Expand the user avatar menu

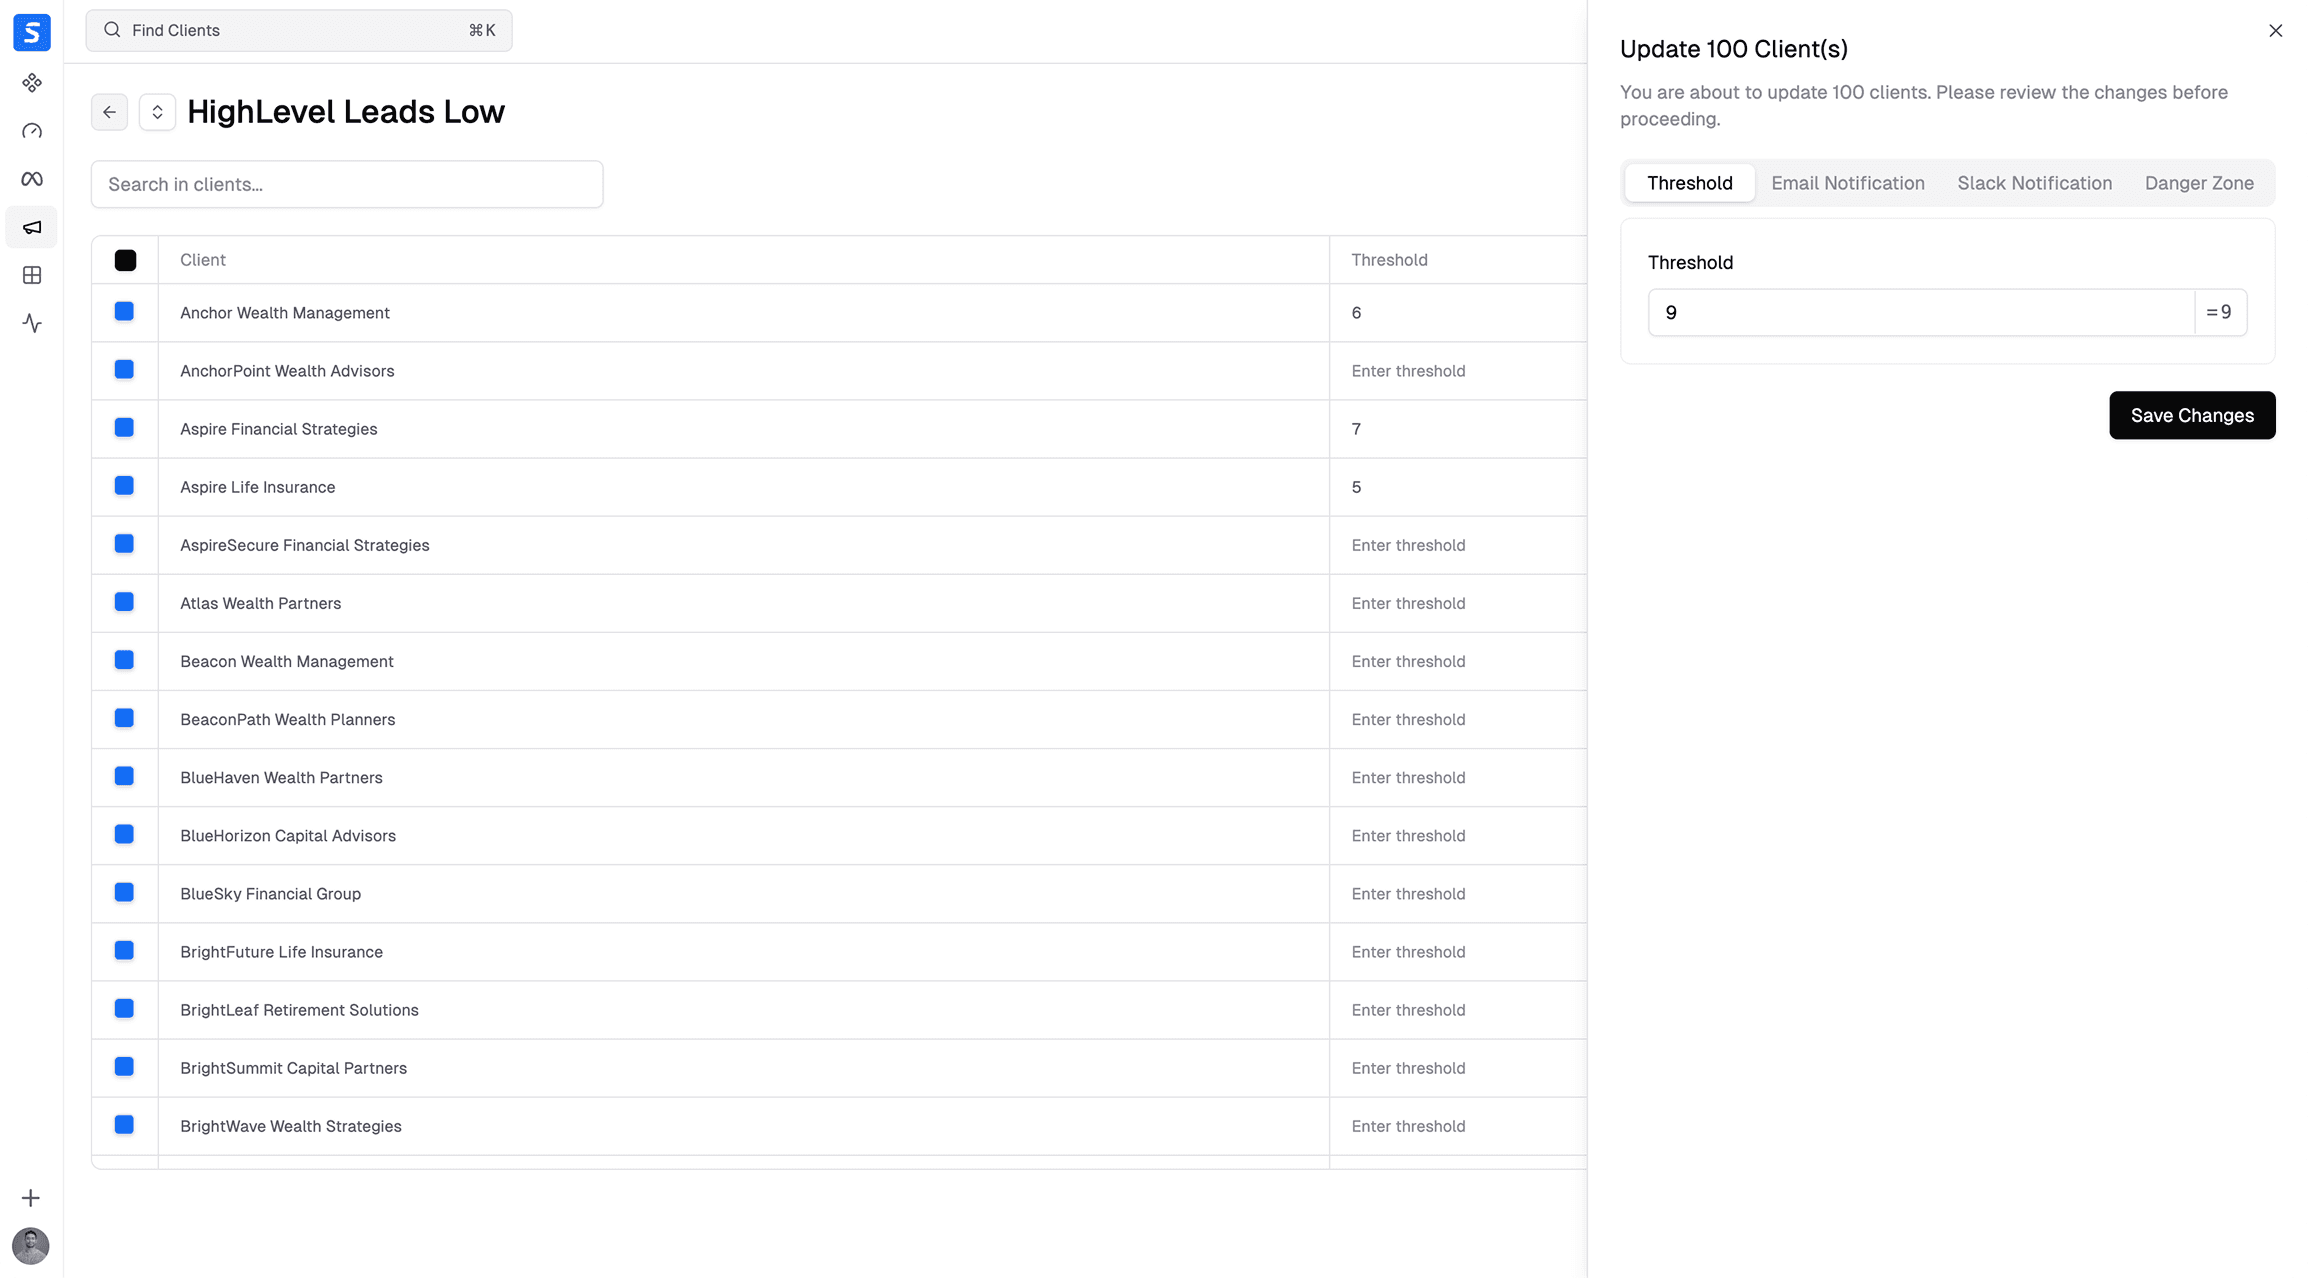point(31,1246)
